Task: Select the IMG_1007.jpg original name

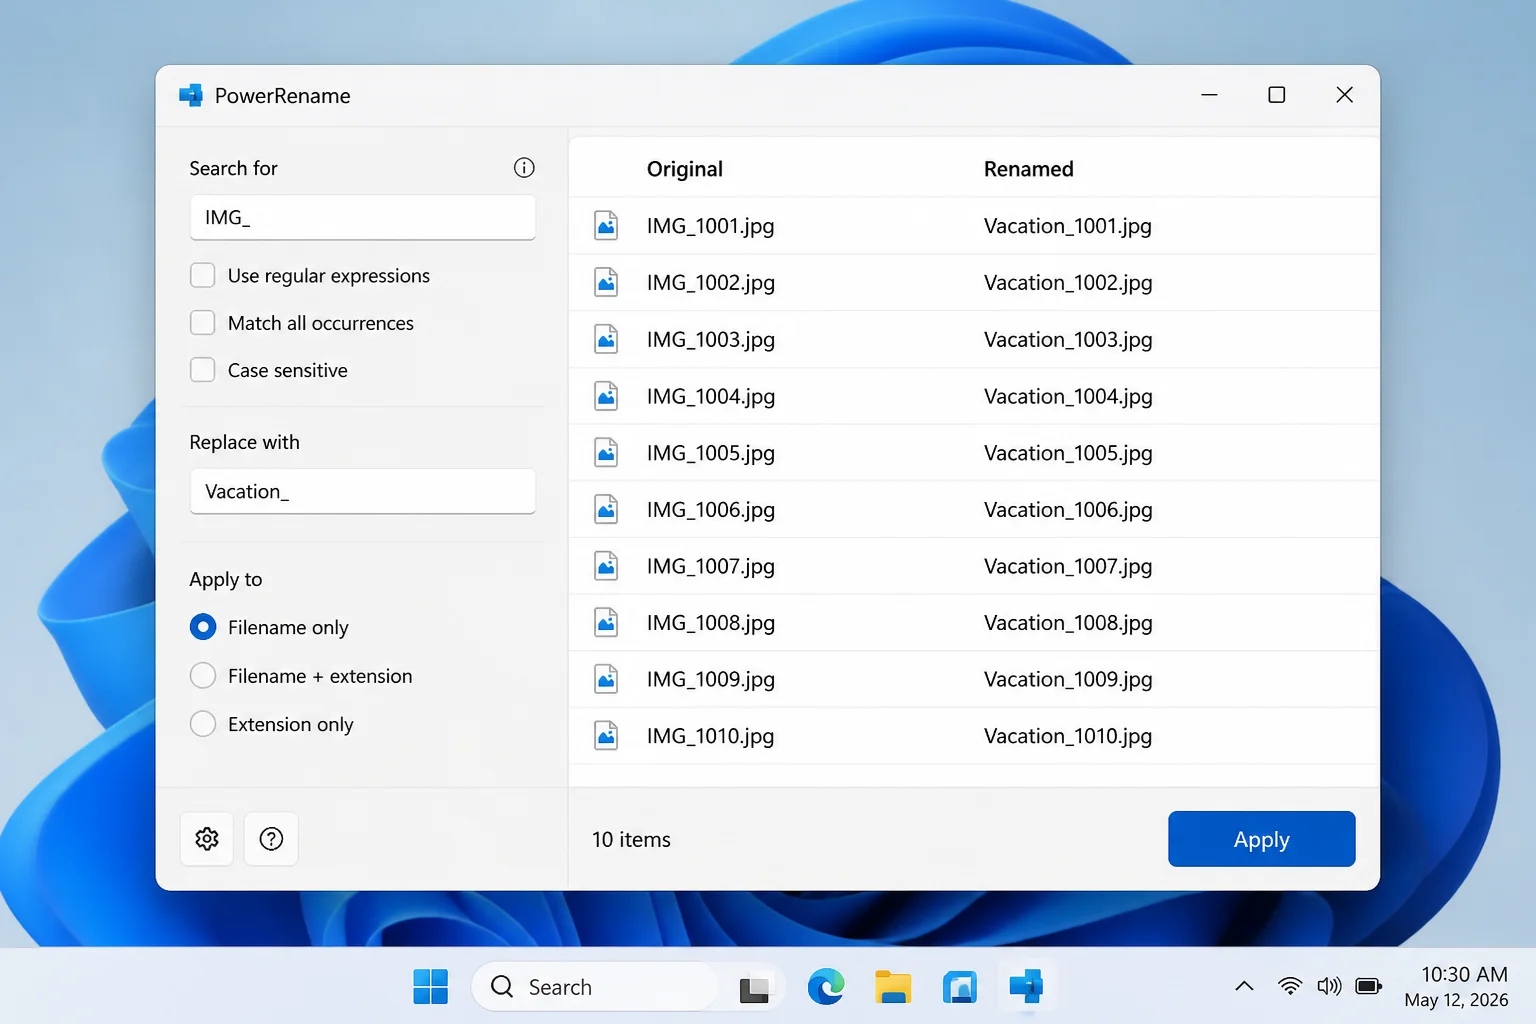Action: tap(710, 566)
